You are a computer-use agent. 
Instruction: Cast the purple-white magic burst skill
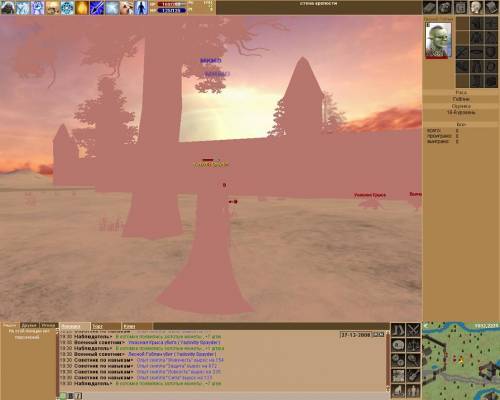tap(37, 7)
